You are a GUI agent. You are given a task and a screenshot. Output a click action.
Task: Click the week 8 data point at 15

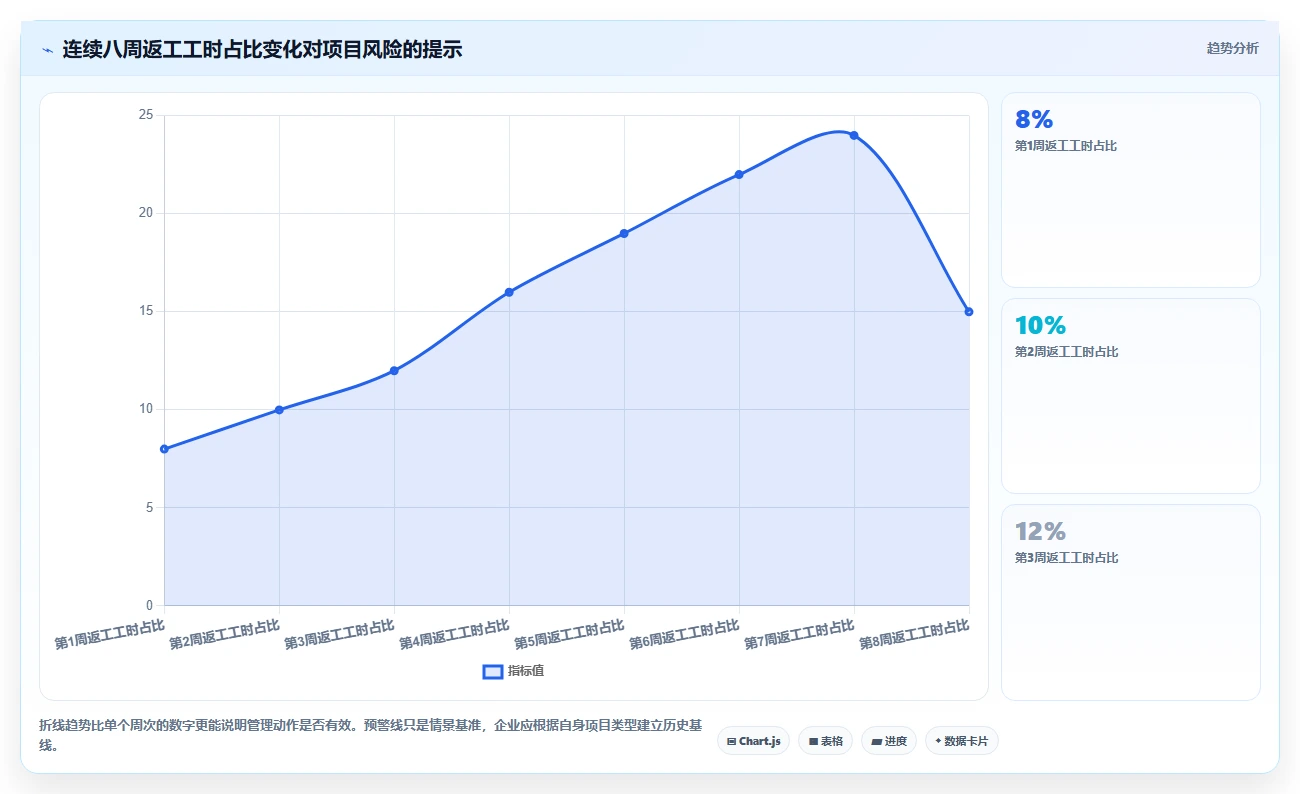pyautogui.click(x=969, y=312)
